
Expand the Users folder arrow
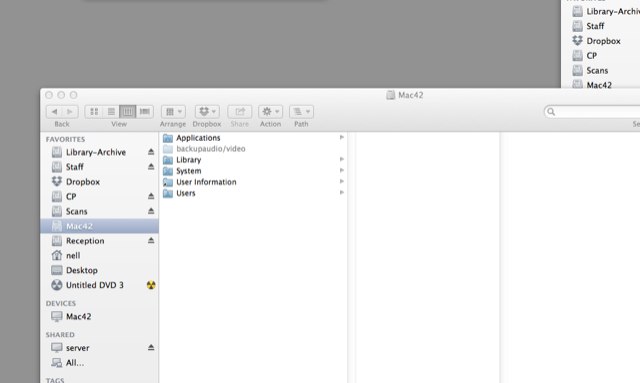pos(342,193)
